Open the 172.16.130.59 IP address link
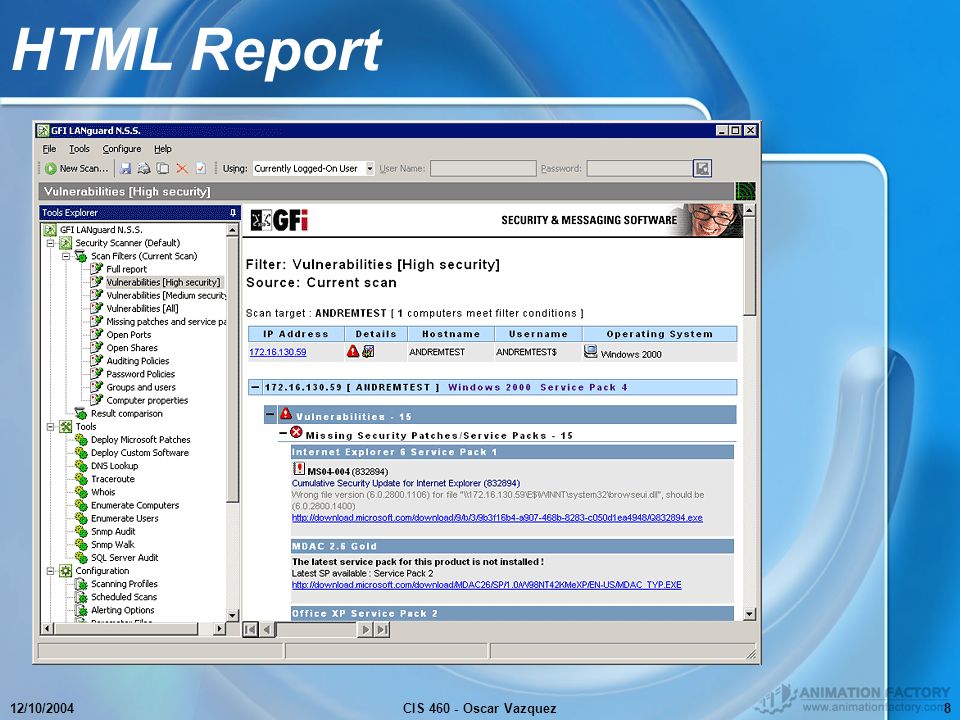This screenshot has height=720, width=960. [x=277, y=352]
